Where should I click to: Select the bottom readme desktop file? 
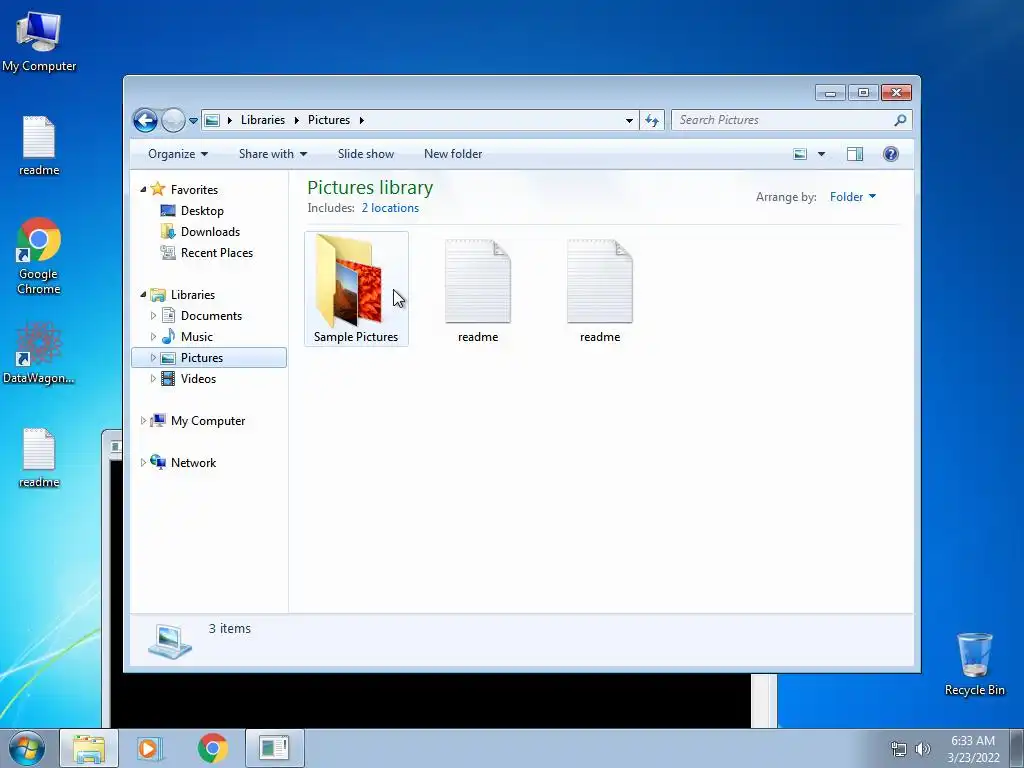point(39,458)
